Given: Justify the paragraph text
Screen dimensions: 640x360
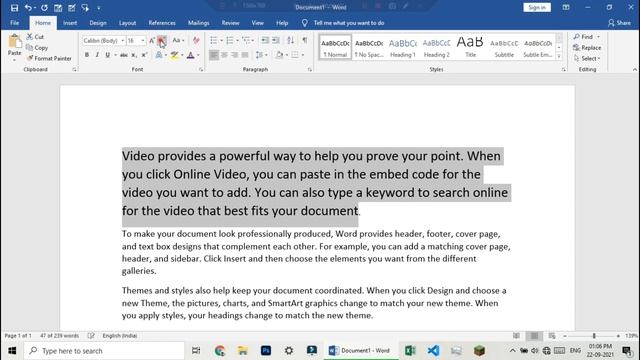Looking at the screenshot, I should (245, 55).
